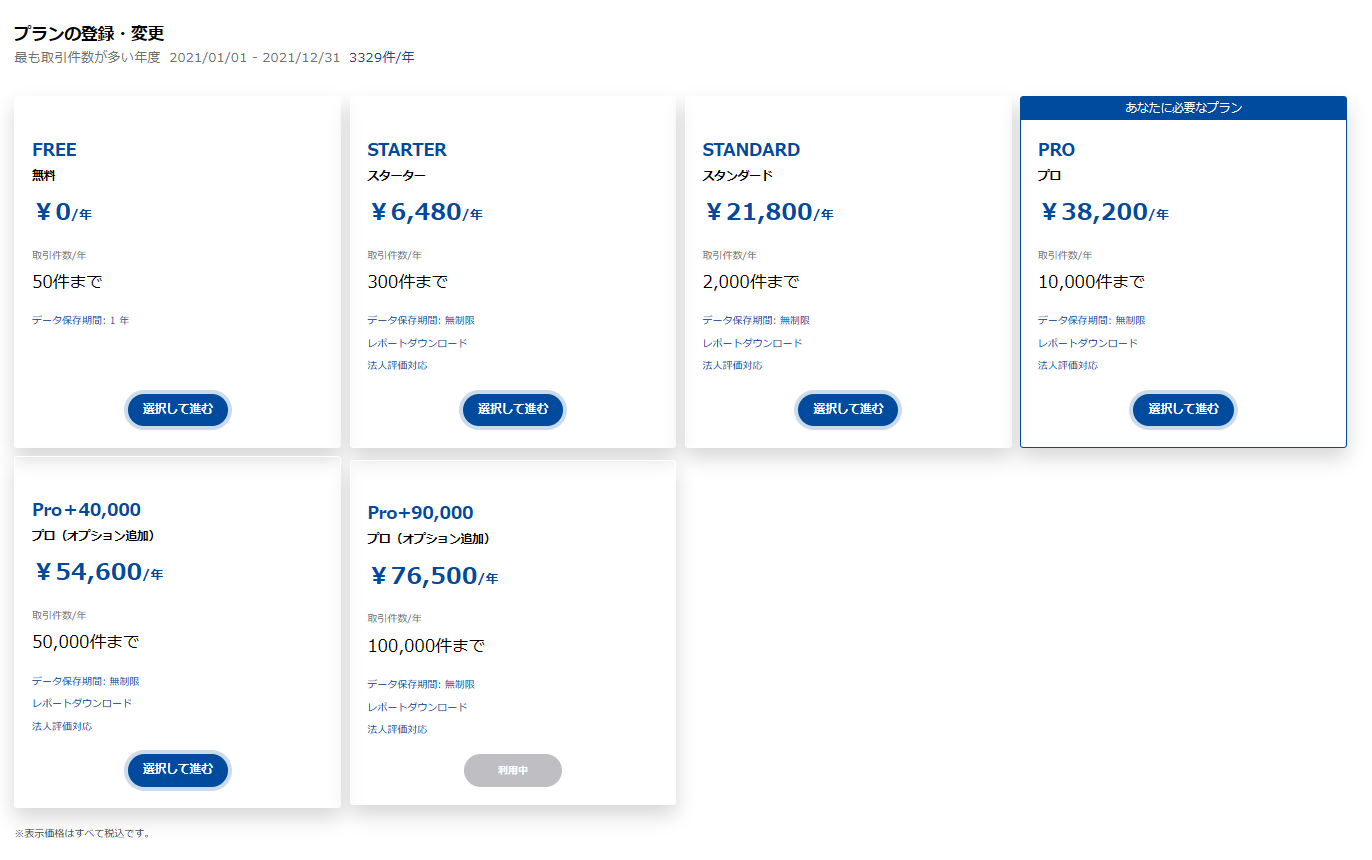Choose the recommended PRO plan
This screenshot has height=860, width=1372.
[1183, 409]
